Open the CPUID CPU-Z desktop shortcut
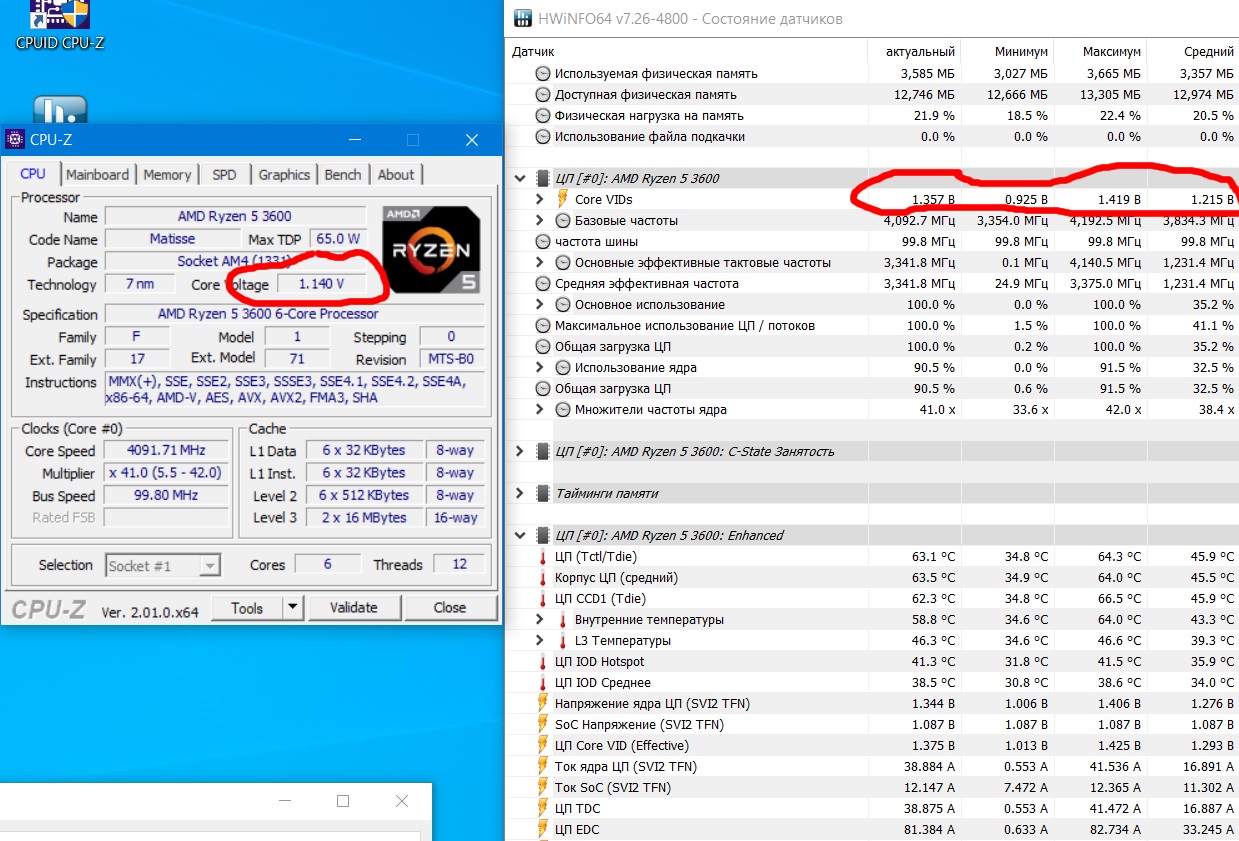 pyautogui.click(x=60, y=25)
